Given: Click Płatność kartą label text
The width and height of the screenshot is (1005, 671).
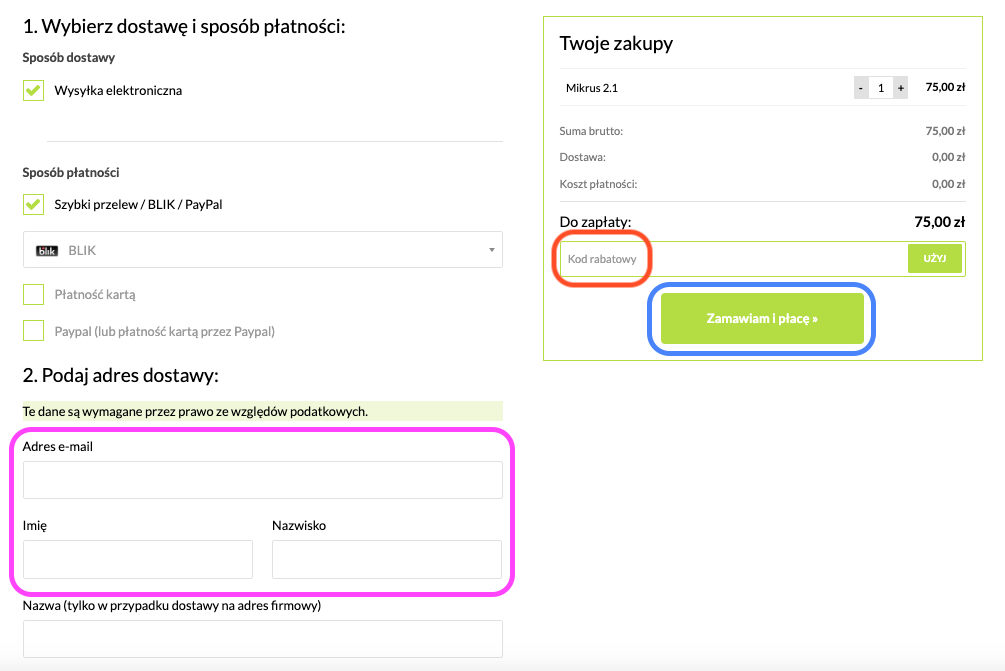Looking at the screenshot, I should pos(95,295).
